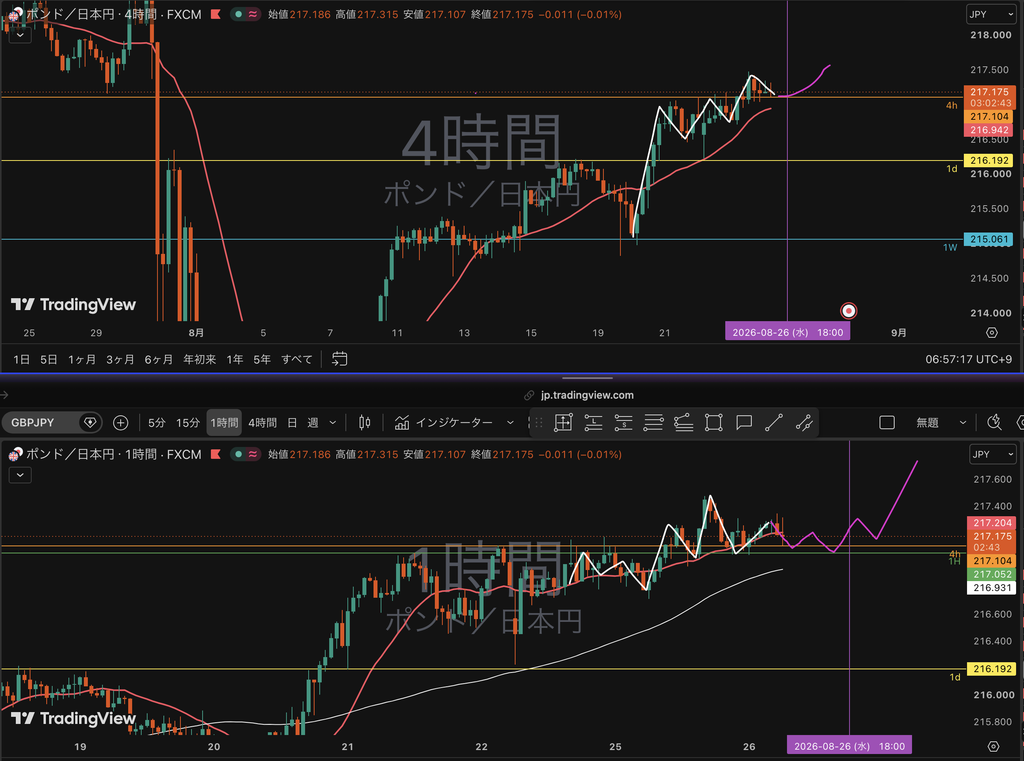This screenshot has width=1024, height=761.
Task: Click the 06:57:17 UTC+9 timezone clock
Action: (x=968, y=359)
